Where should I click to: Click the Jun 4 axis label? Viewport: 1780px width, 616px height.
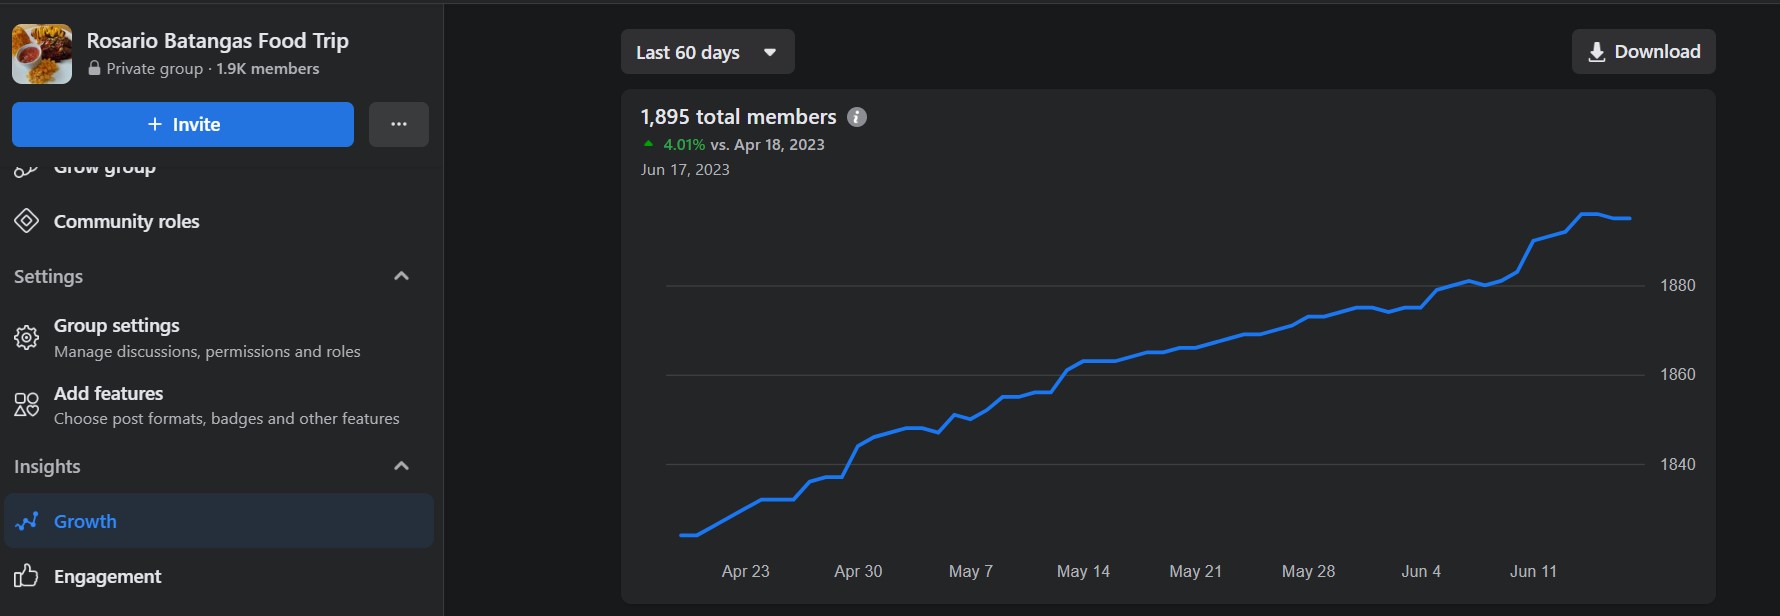coord(1421,571)
